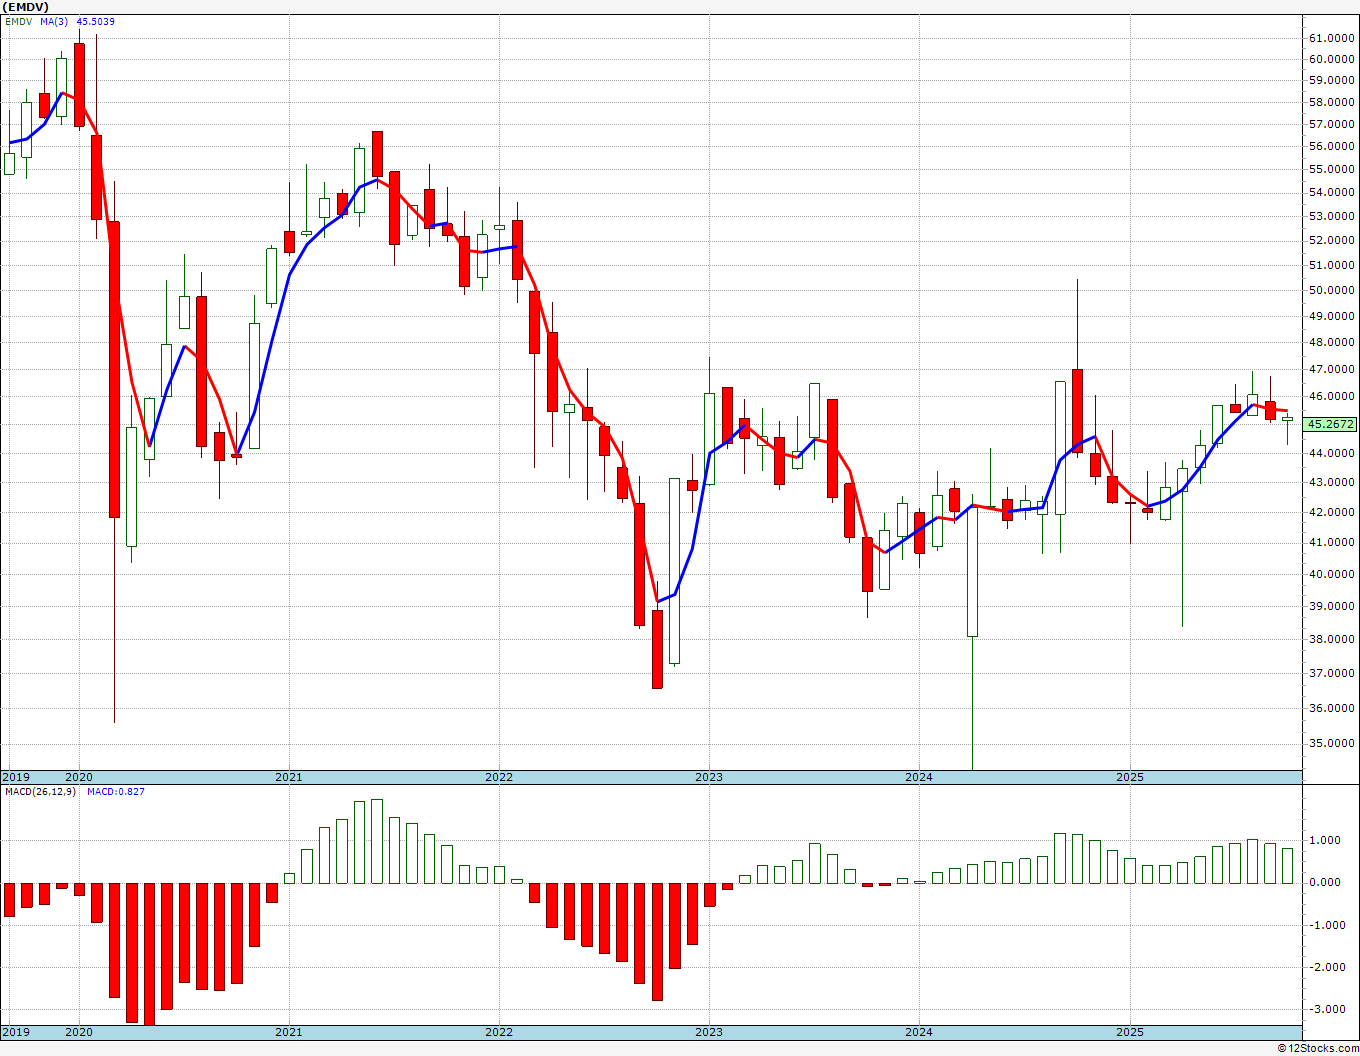This screenshot has height=1056, width=1360.
Task: Select the 43.0000 price axis label
Action: pos(1332,482)
